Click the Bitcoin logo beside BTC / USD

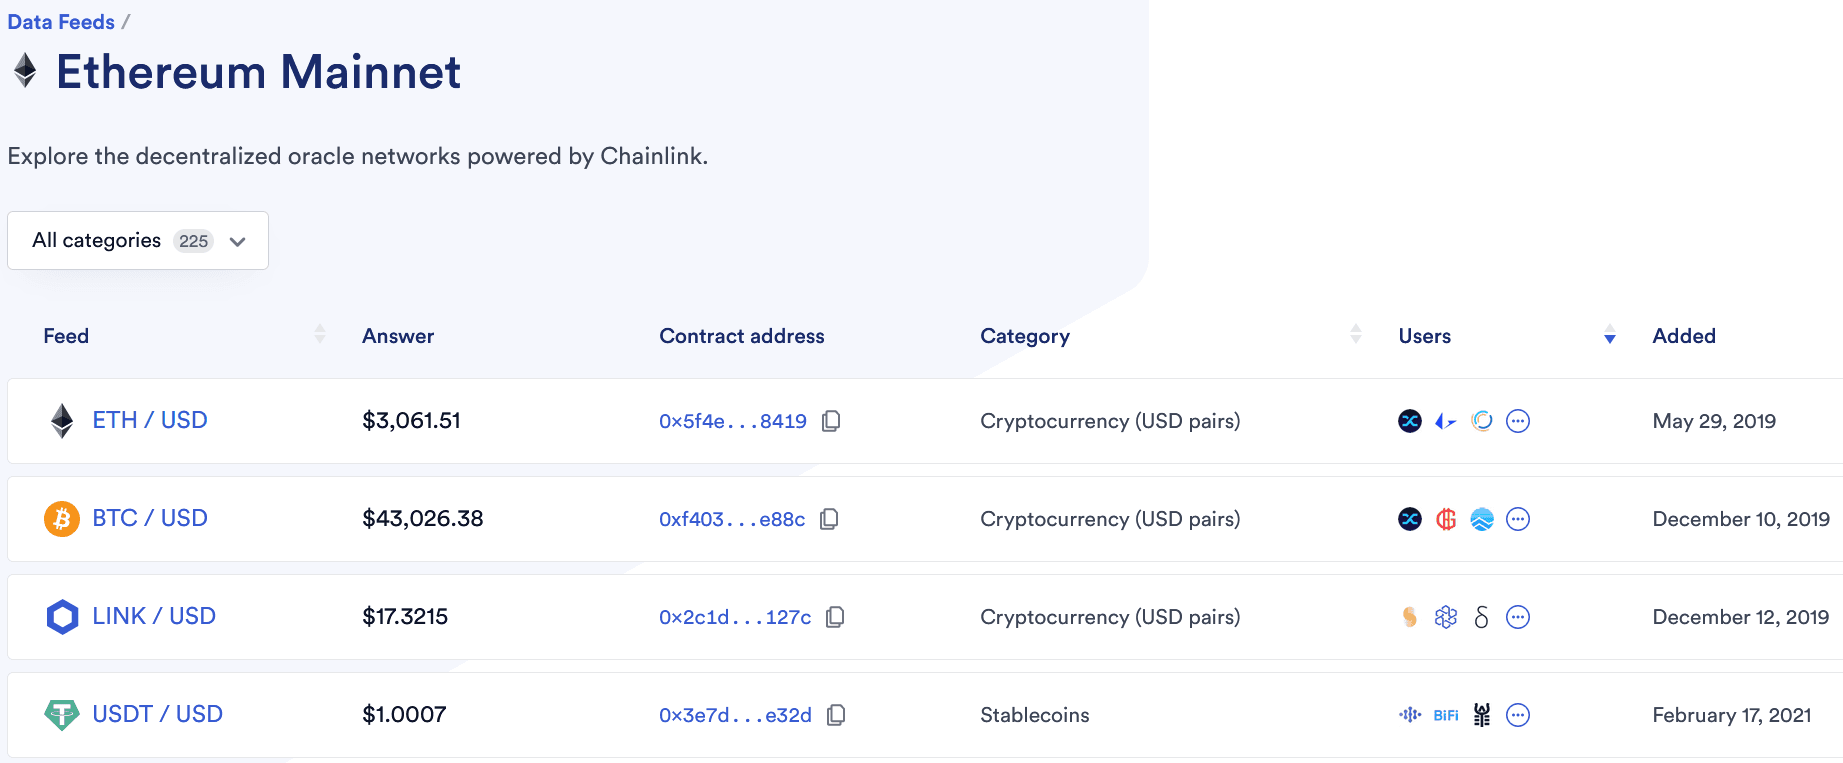[x=62, y=519]
